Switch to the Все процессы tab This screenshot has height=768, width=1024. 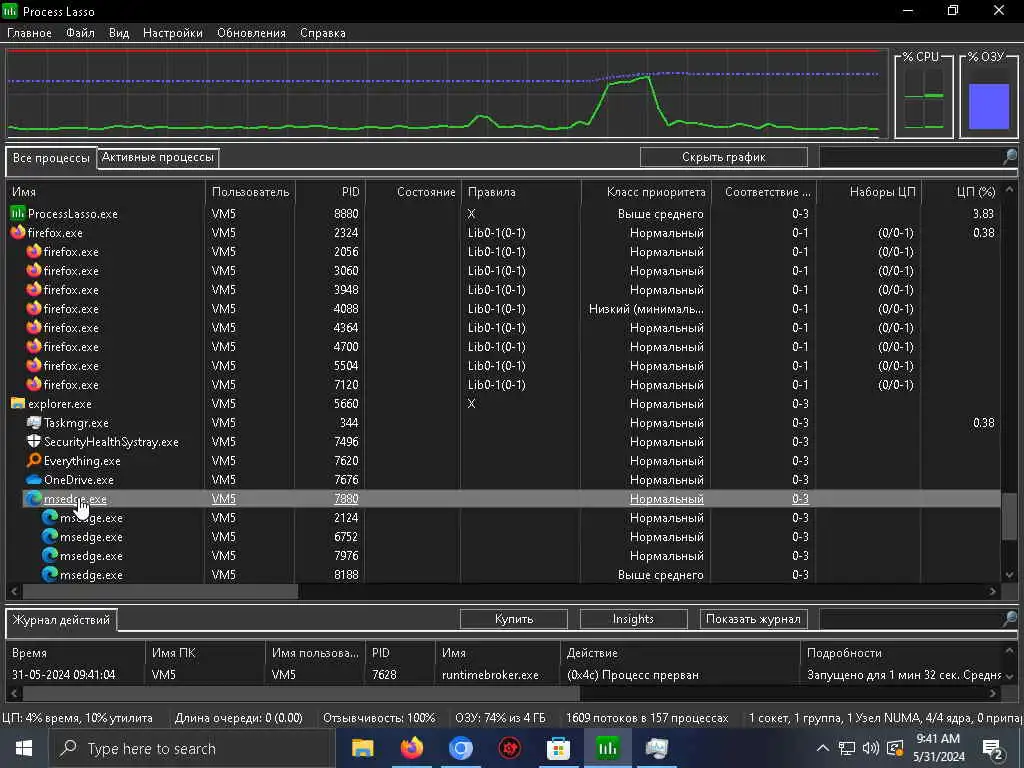click(x=52, y=158)
